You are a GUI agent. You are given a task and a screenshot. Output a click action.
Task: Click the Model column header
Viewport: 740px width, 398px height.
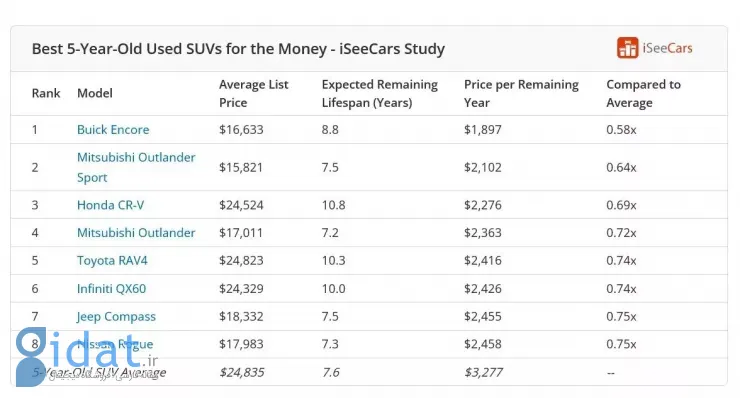94,93
